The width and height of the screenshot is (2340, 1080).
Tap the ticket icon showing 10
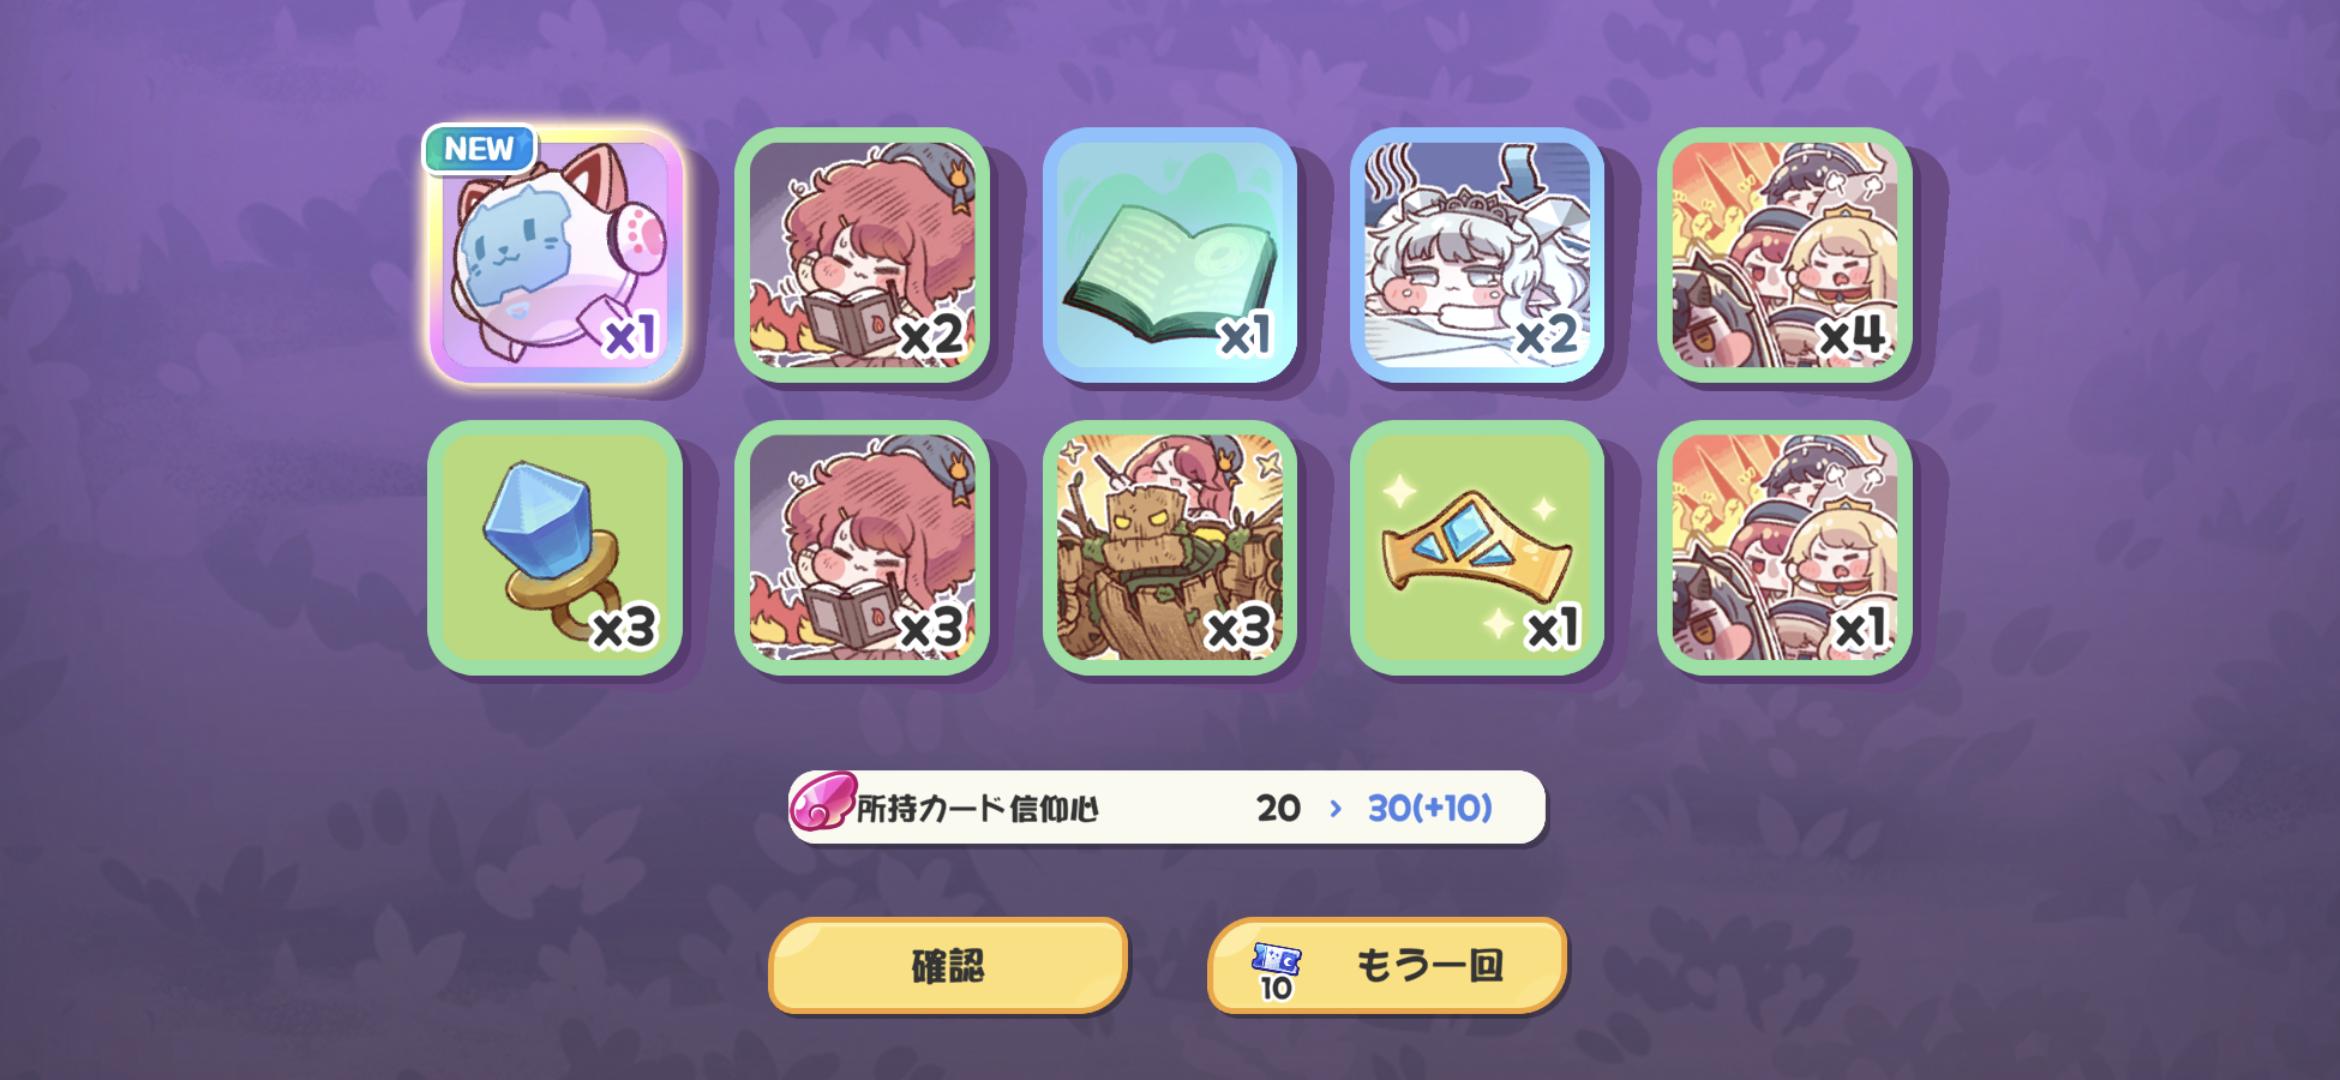pos(1276,970)
